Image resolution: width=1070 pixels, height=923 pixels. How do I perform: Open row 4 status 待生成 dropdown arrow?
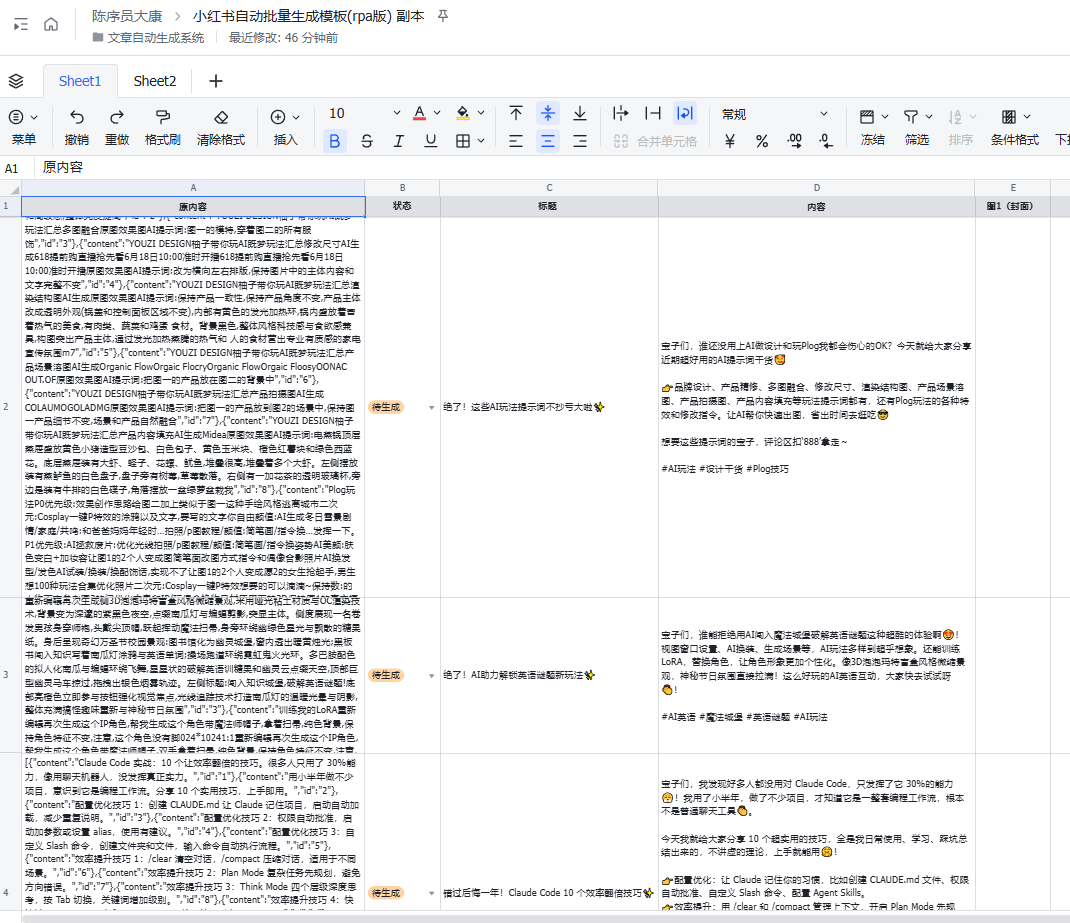coord(431,894)
